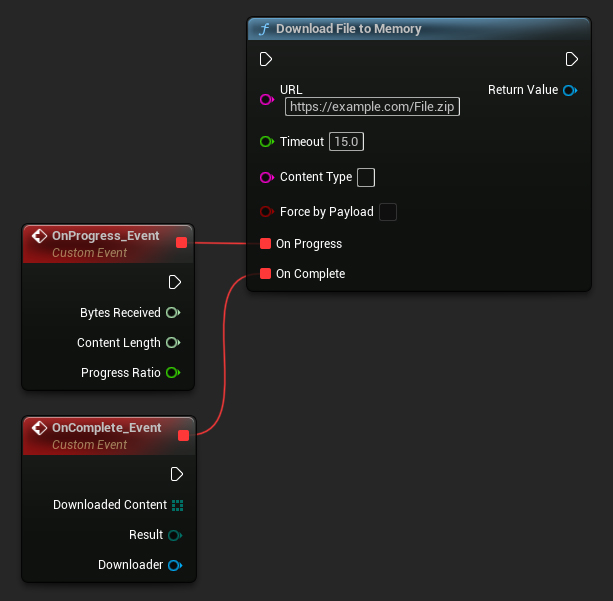Click the Content Type input pin
The height and width of the screenshot is (601, 613).
[266, 177]
